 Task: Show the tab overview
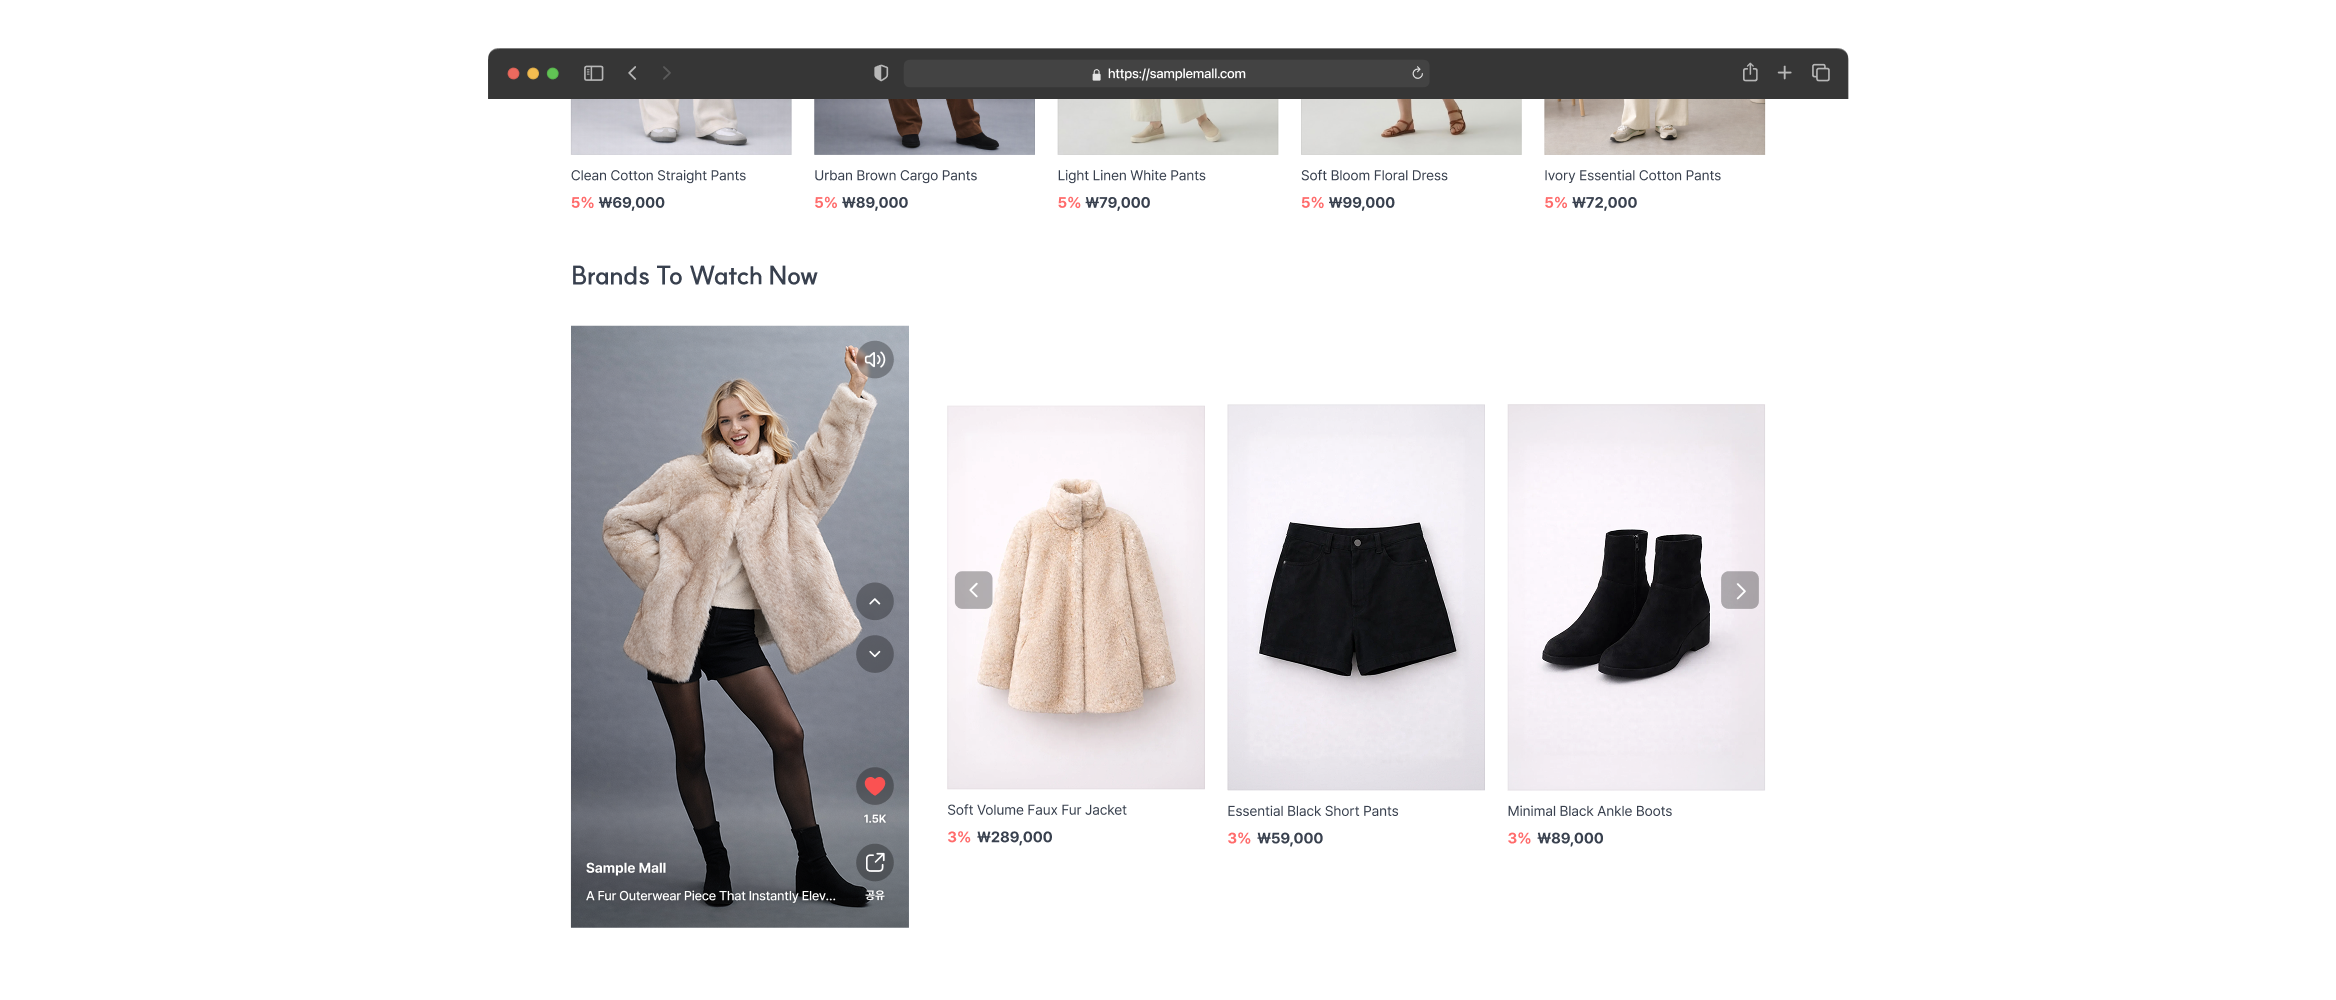coord(1821,73)
